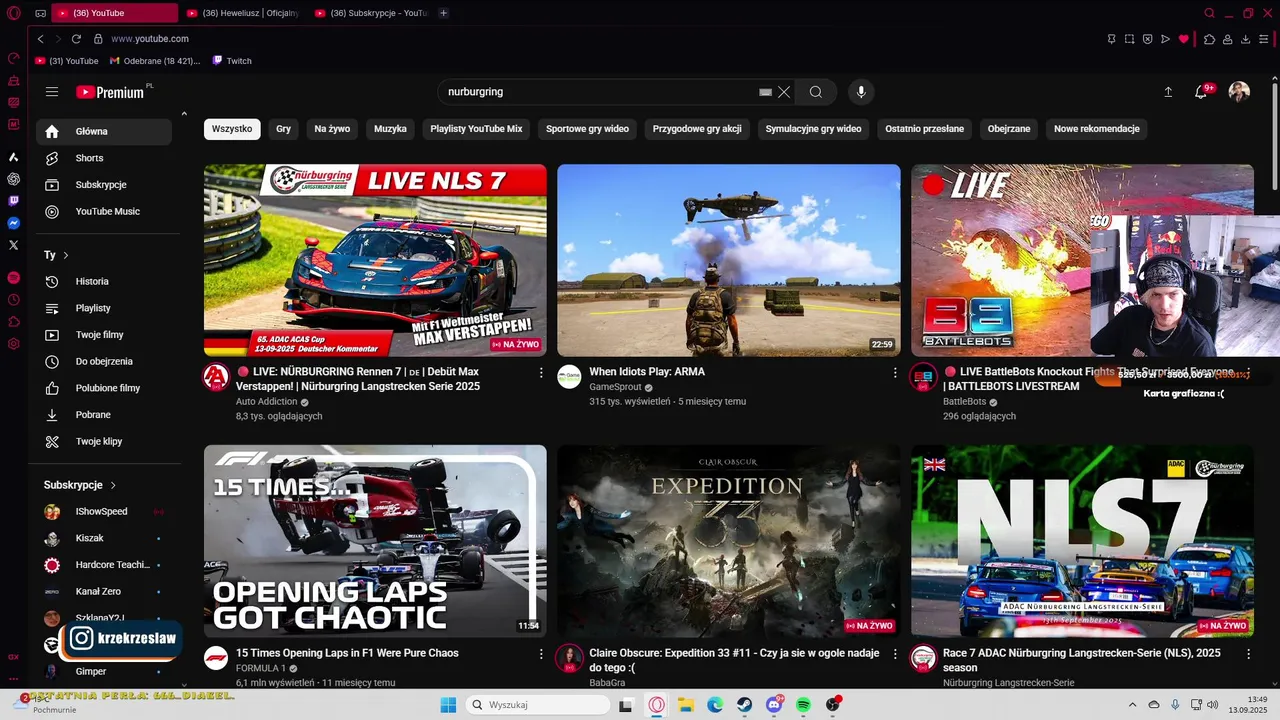1280x720 pixels.
Task: Open the on-screen keyboard icon in search
Action: [x=765, y=92]
